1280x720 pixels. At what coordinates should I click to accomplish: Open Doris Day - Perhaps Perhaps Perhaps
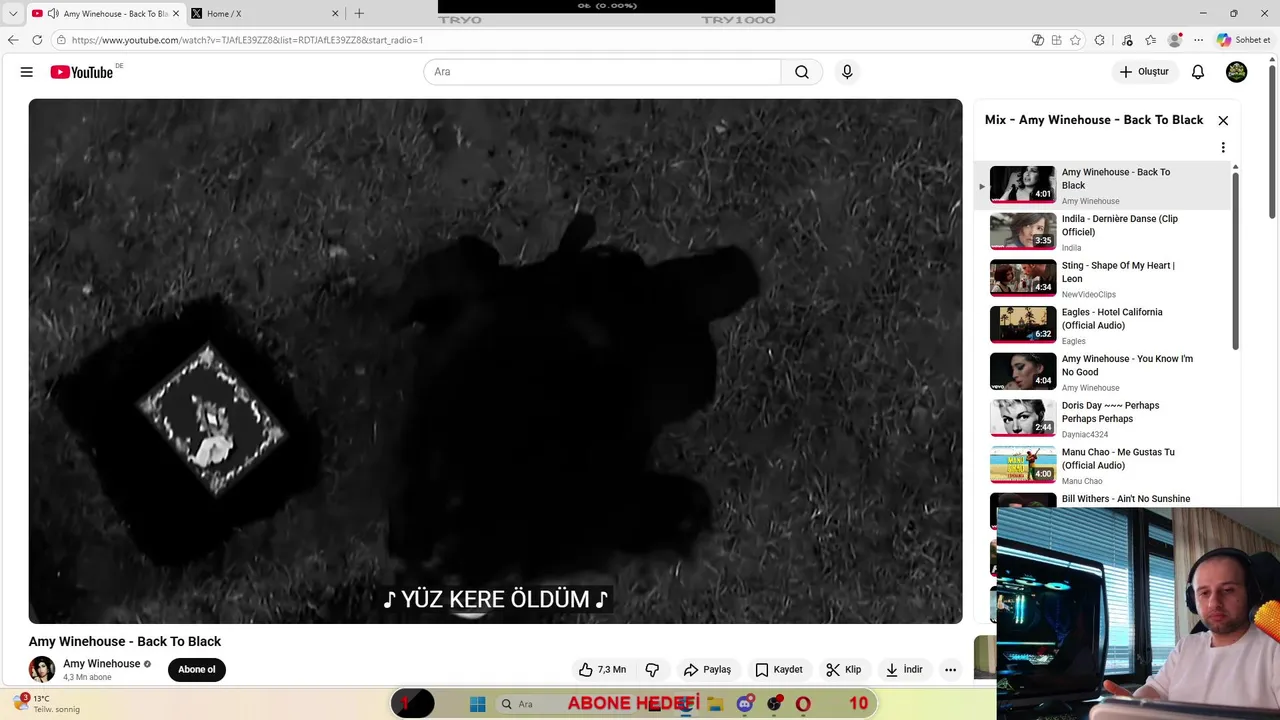coord(1104,418)
